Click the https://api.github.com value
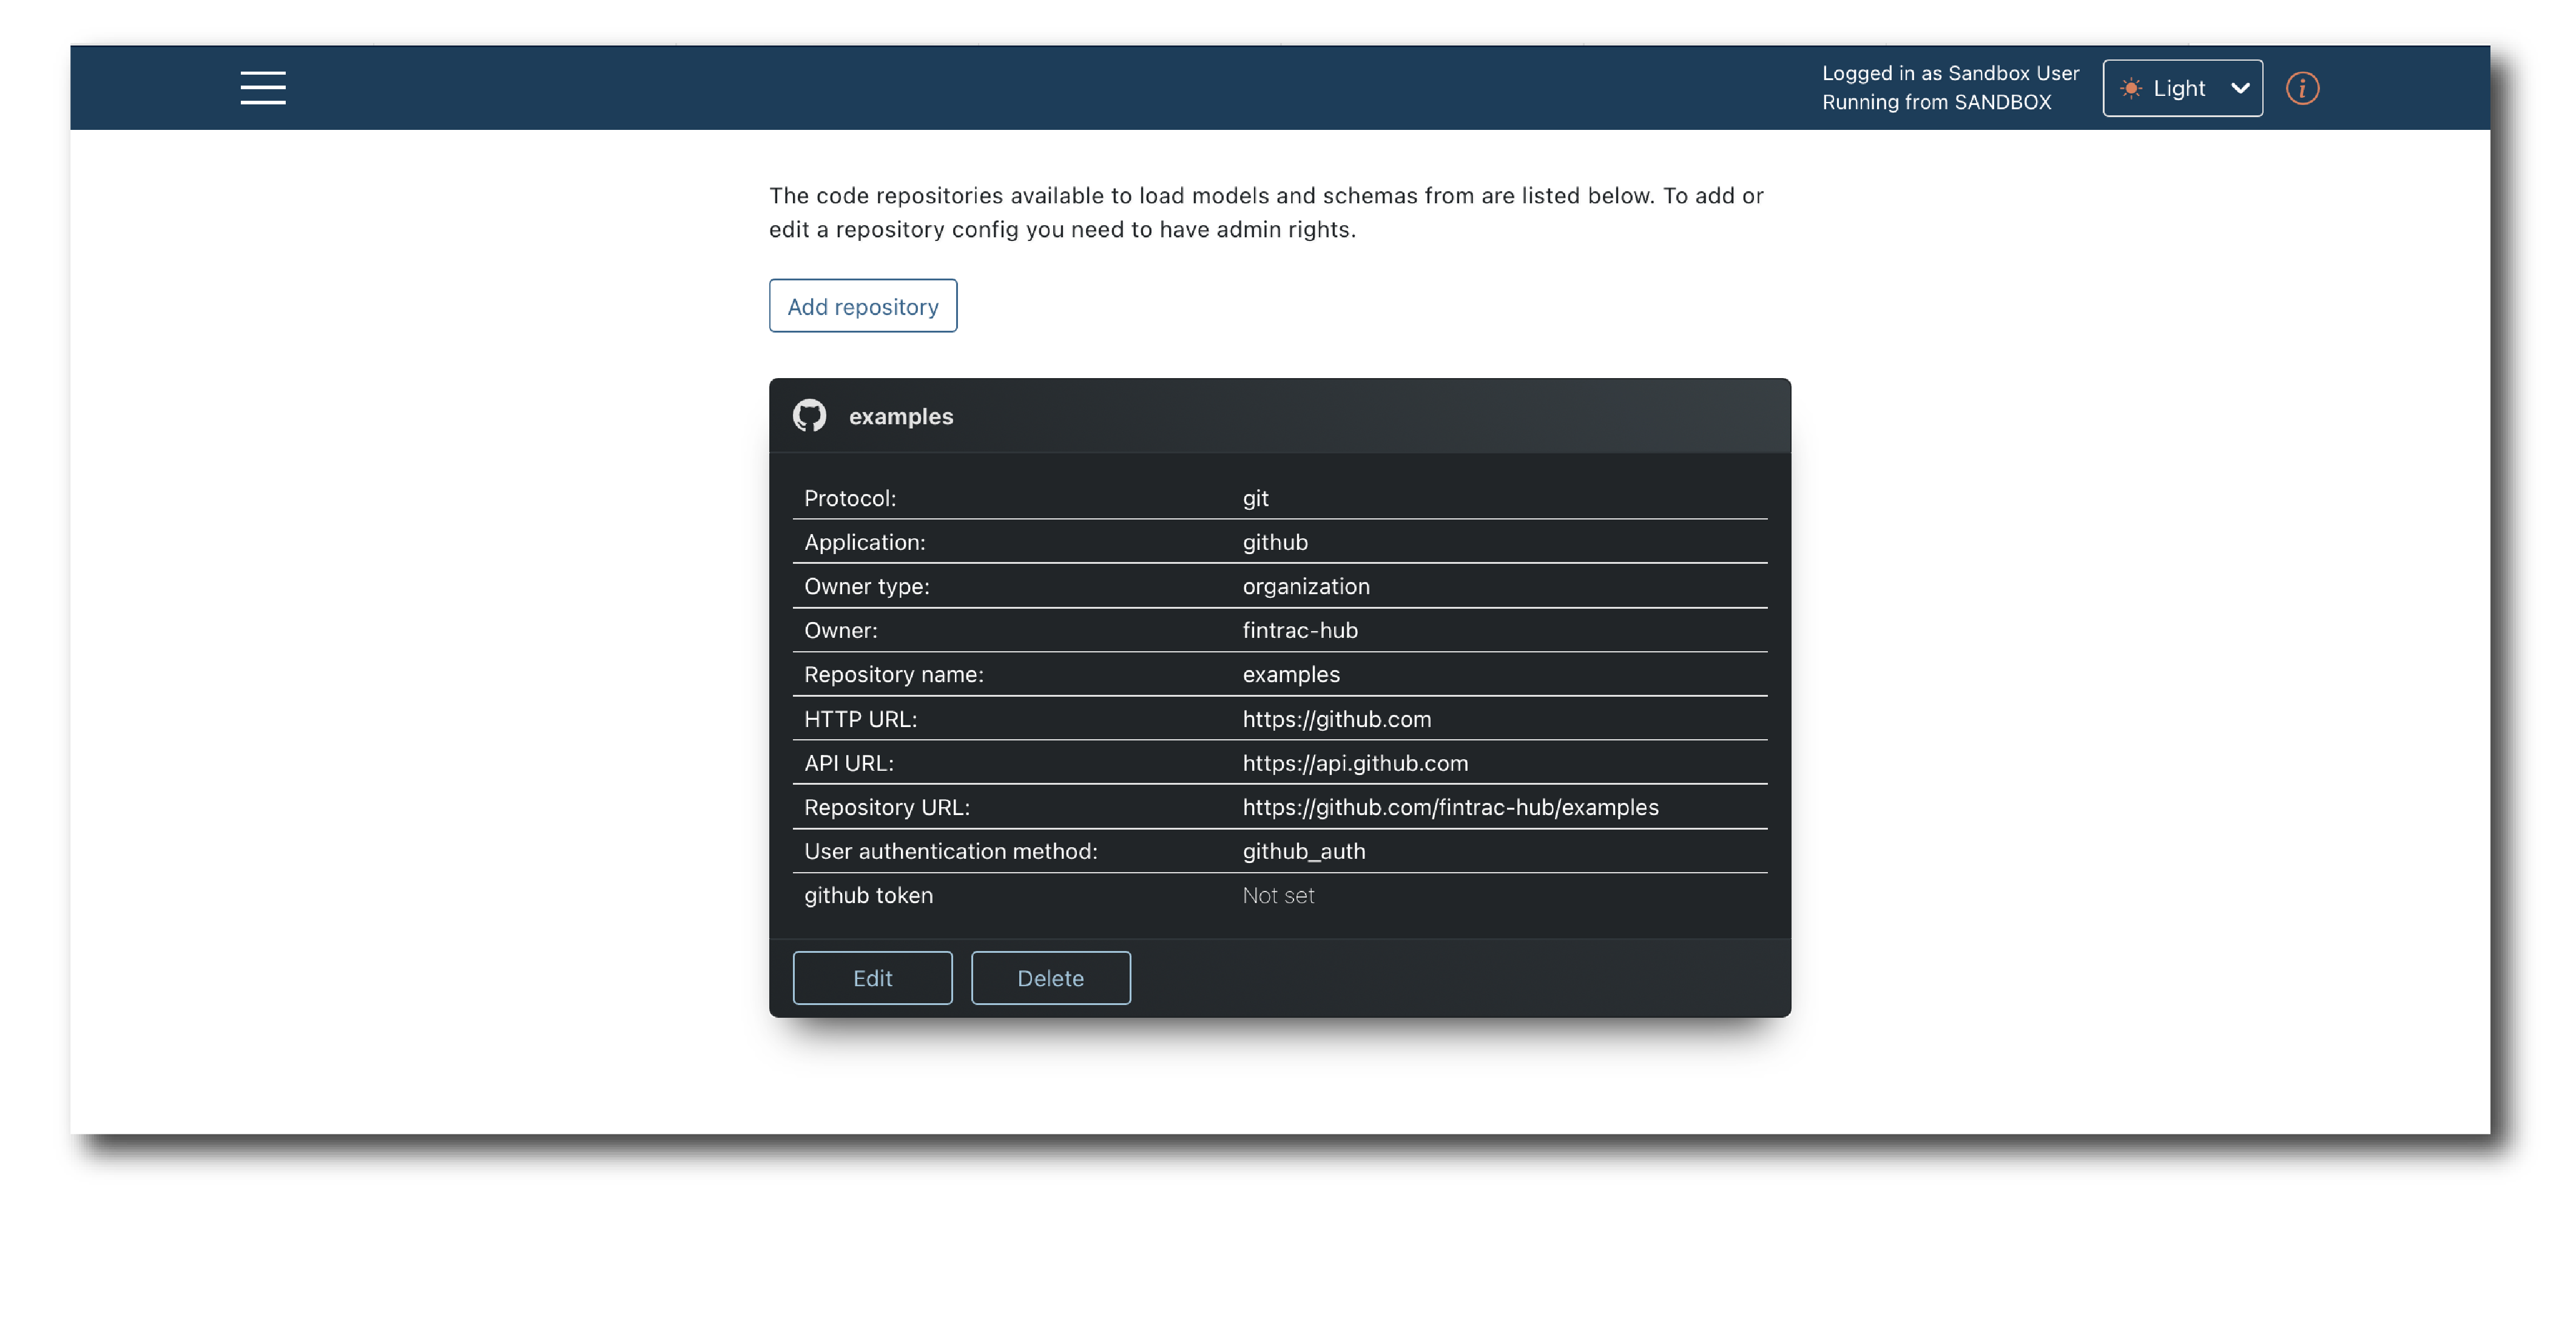 click(1355, 763)
